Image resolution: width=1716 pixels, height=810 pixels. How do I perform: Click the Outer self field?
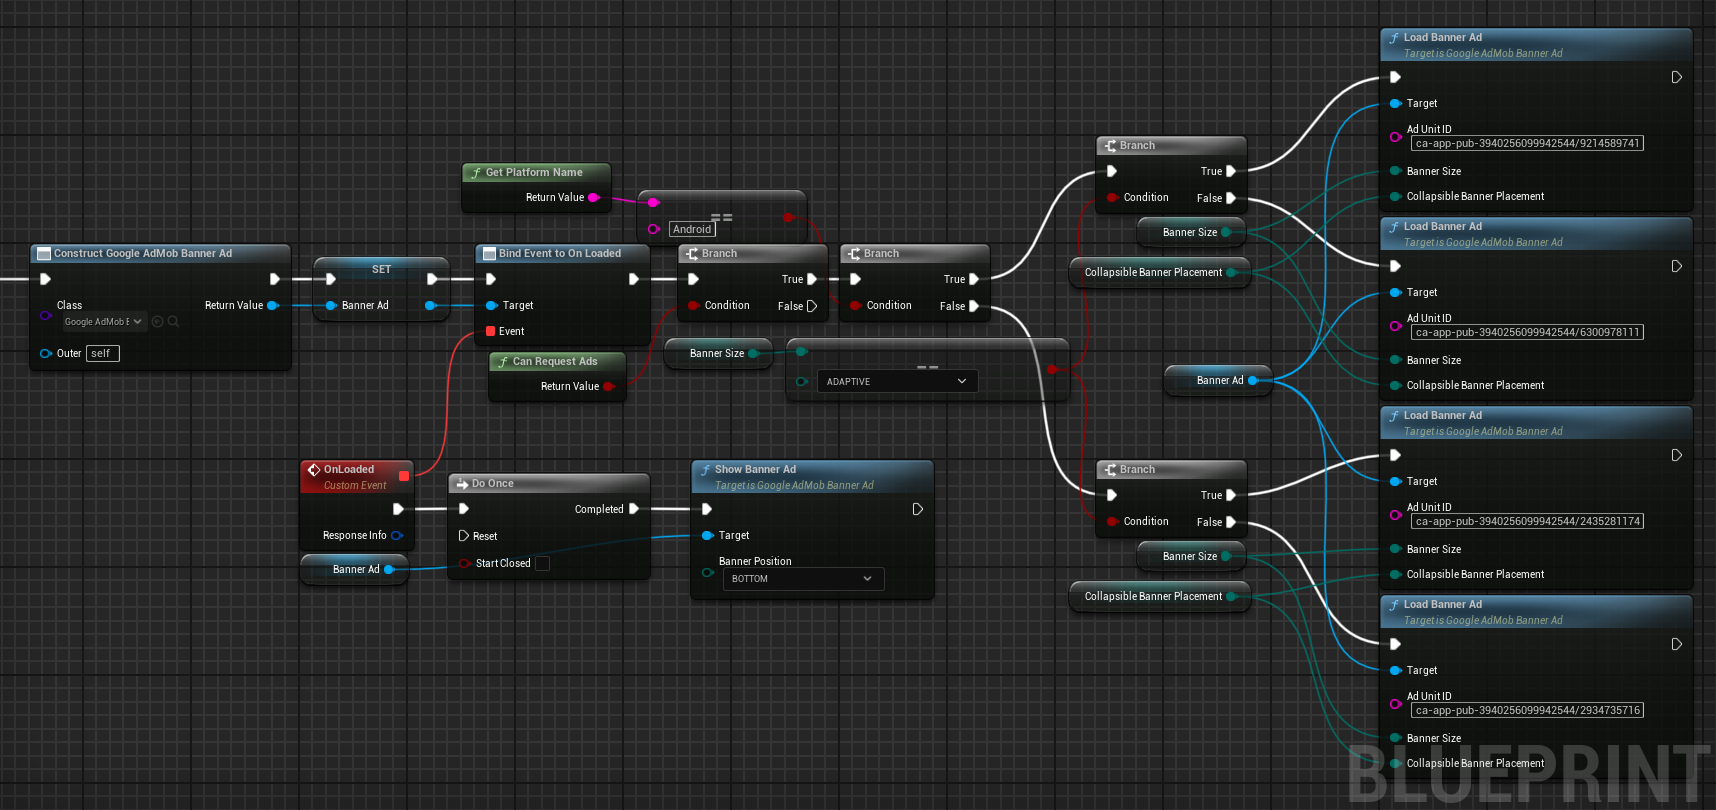pyautogui.click(x=102, y=354)
